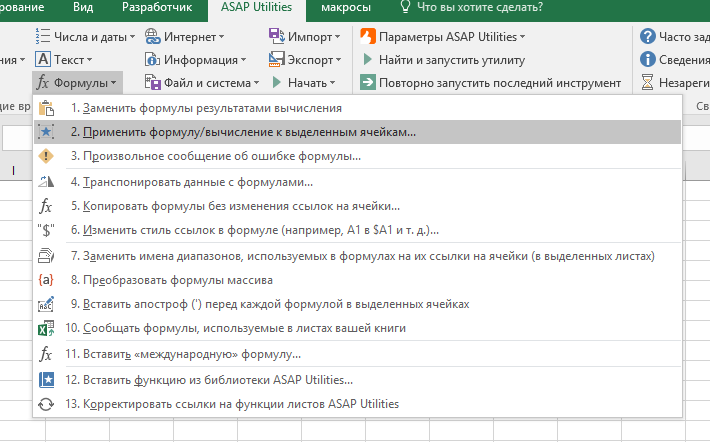Click the transpose data with formulas icon
Image resolution: width=710 pixels, height=442 pixels.
(x=46, y=182)
